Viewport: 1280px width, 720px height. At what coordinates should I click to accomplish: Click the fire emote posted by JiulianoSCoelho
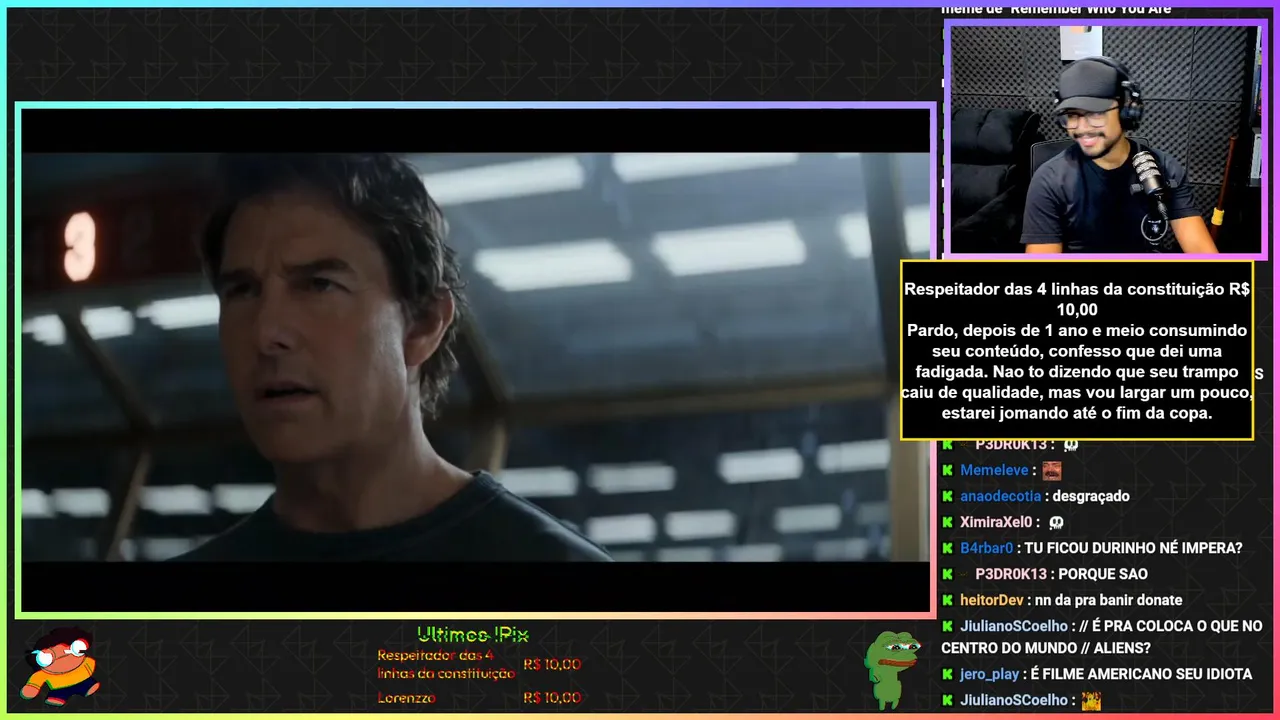point(1091,701)
